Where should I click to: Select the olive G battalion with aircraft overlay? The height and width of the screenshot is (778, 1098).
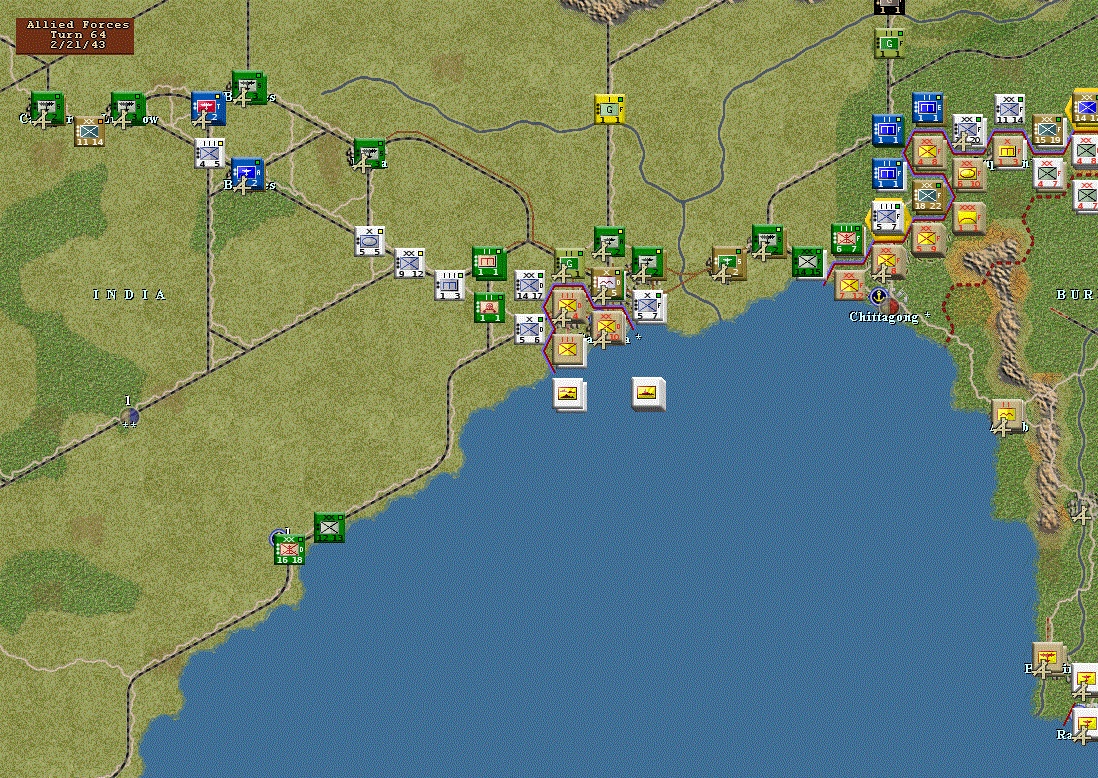pyautogui.click(x=569, y=264)
